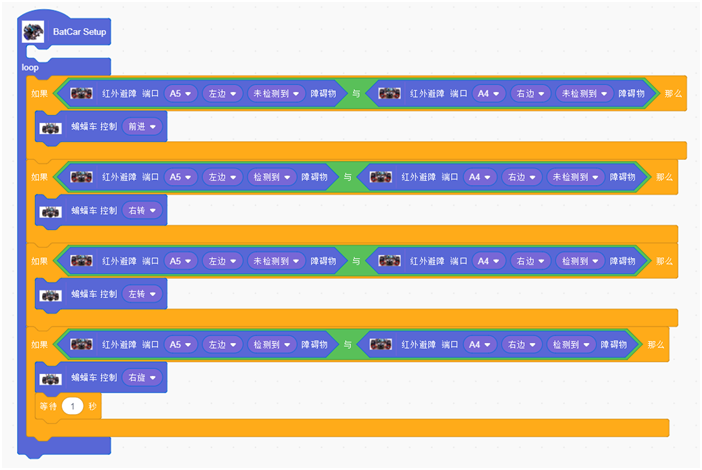
Task: Click the car icon in the 前进 control block
Action: tap(50, 127)
